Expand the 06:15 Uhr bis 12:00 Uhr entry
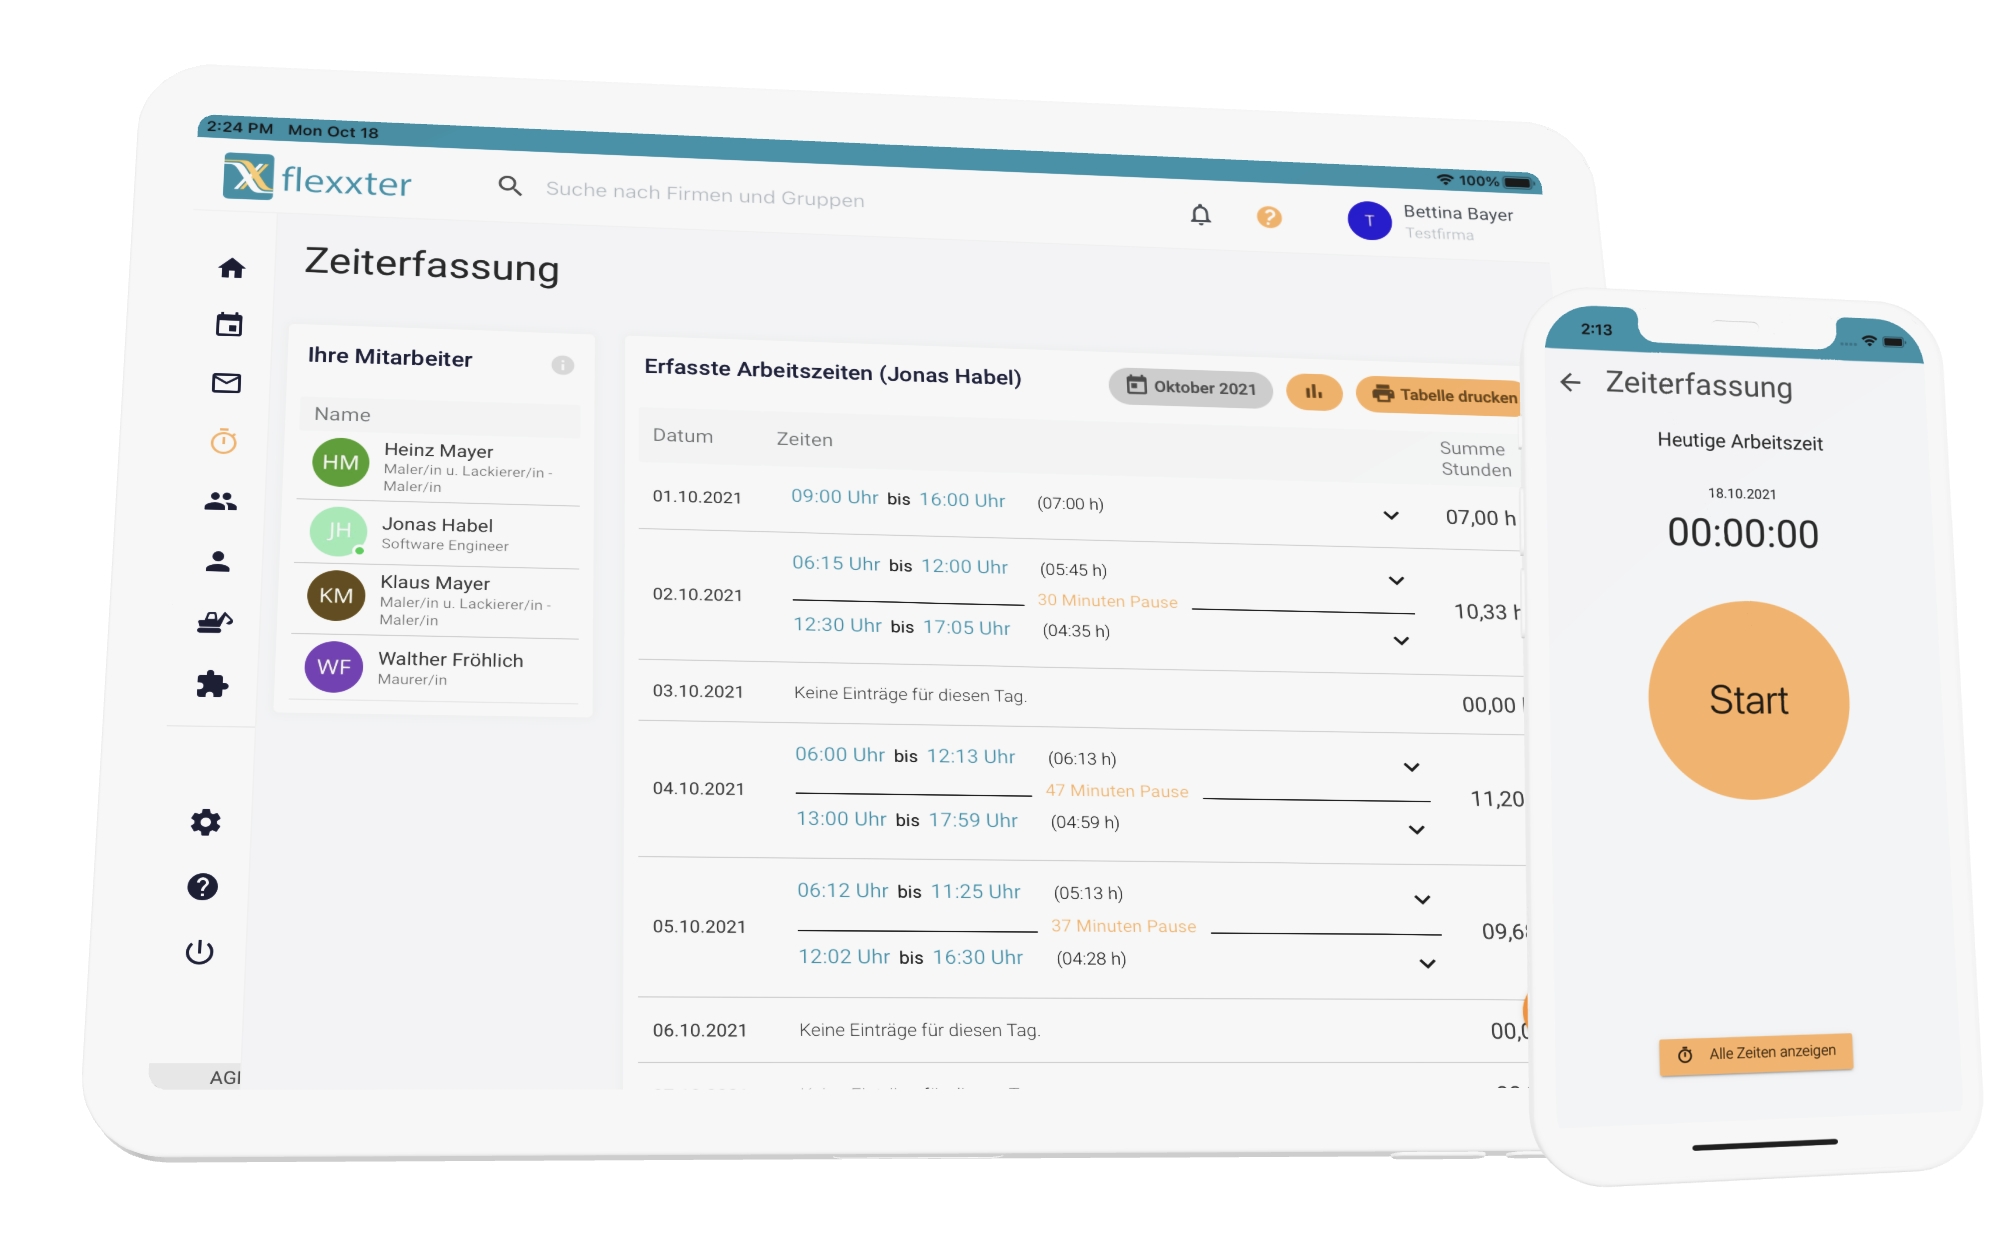 pyautogui.click(x=1397, y=581)
